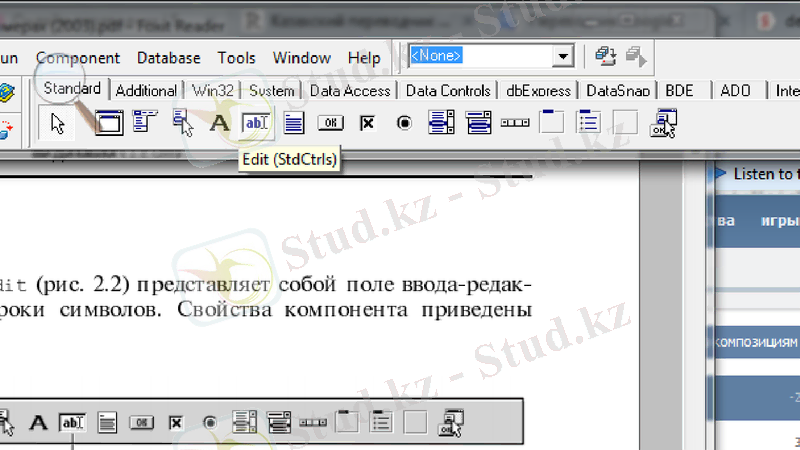The width and height of the screenshot is (800, 450).
Task: Select the Label component (letter A)
Action: 219,123
